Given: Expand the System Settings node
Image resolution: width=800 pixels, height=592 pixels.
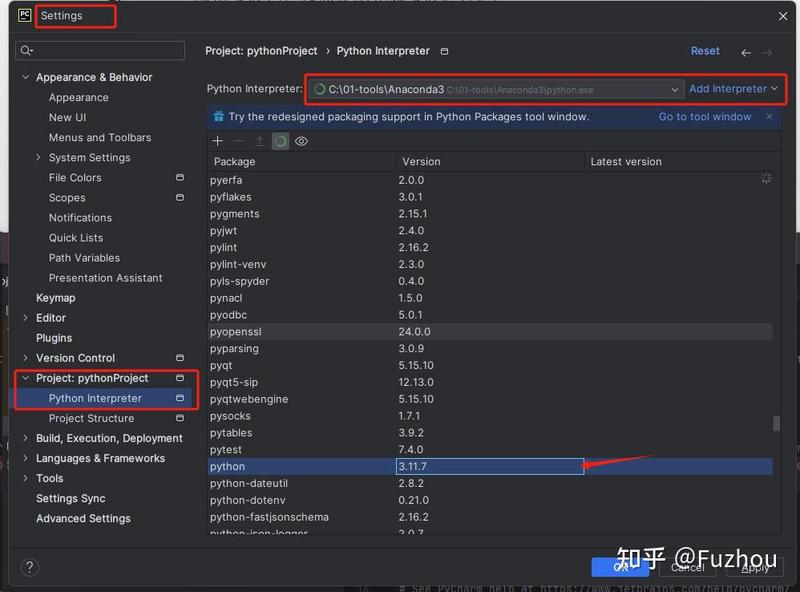Looking at the screenshot, I should tap(38, 158).
